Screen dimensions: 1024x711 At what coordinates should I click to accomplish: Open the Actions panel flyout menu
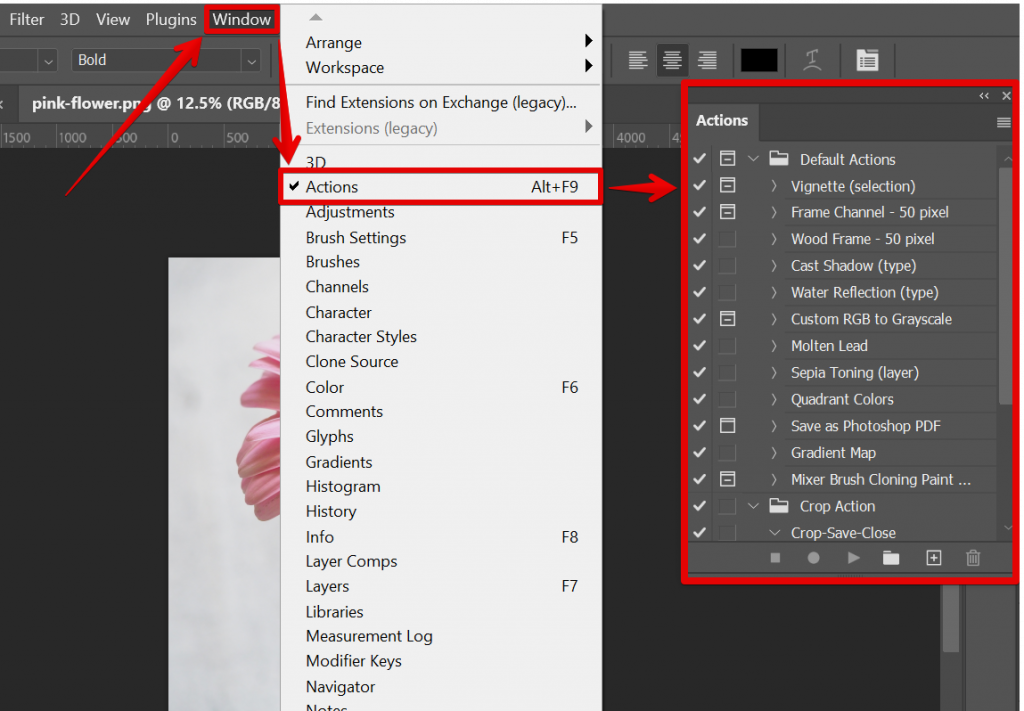pos(1004,120)
